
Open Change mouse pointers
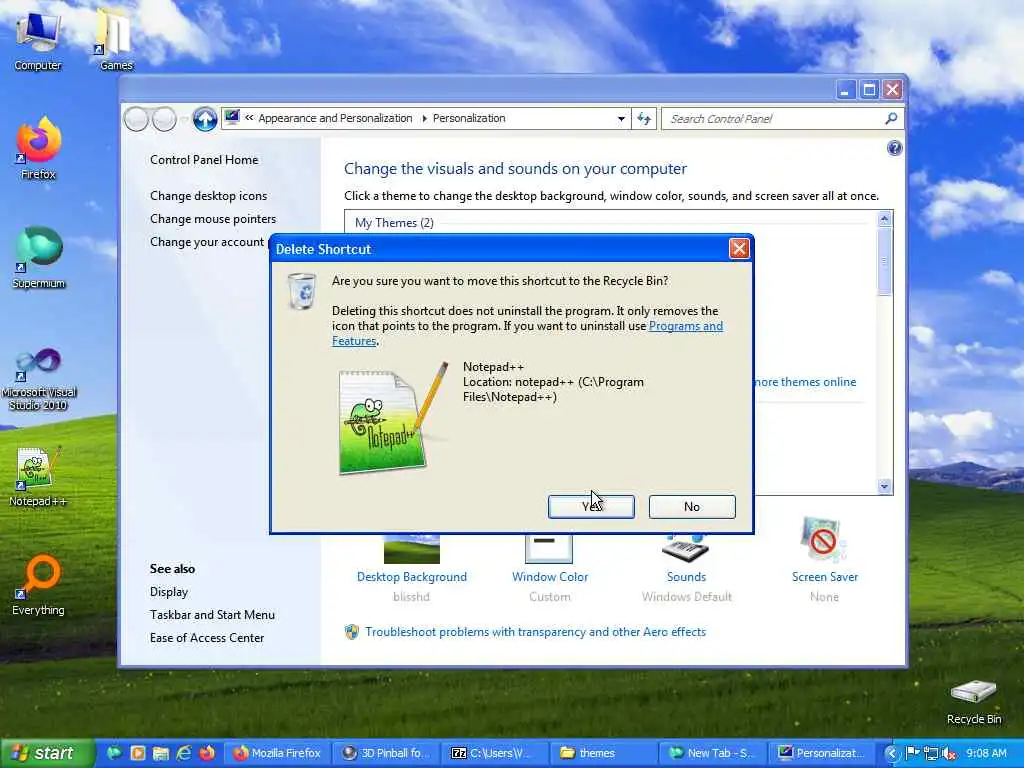point(213,219)
